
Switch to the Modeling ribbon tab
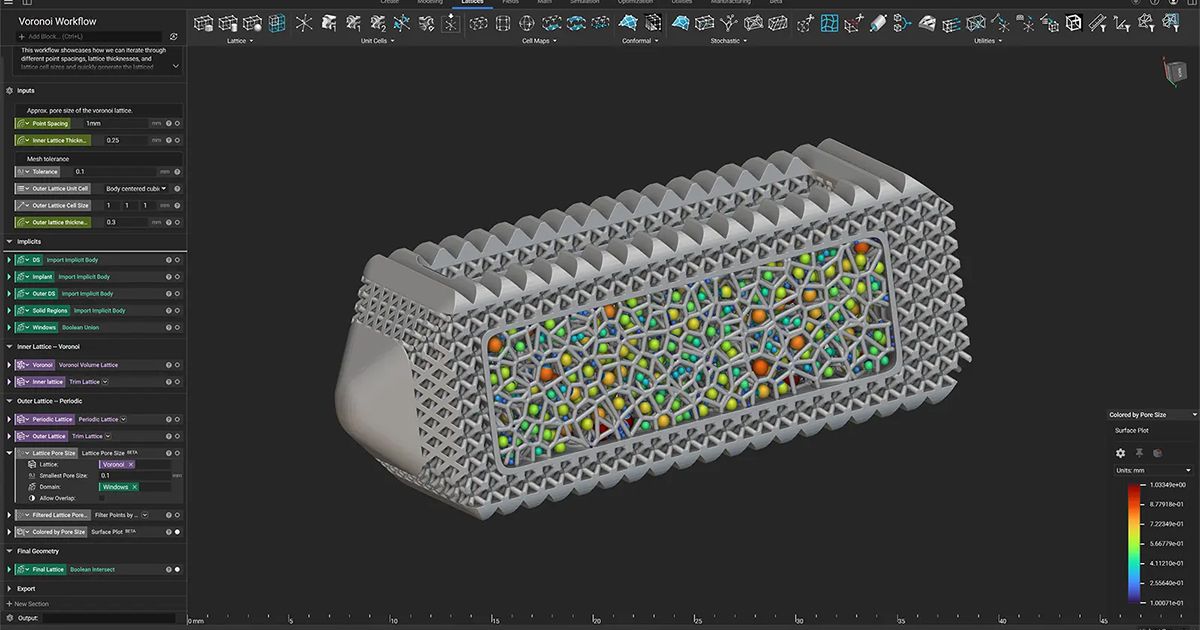(x=429, y=3)
